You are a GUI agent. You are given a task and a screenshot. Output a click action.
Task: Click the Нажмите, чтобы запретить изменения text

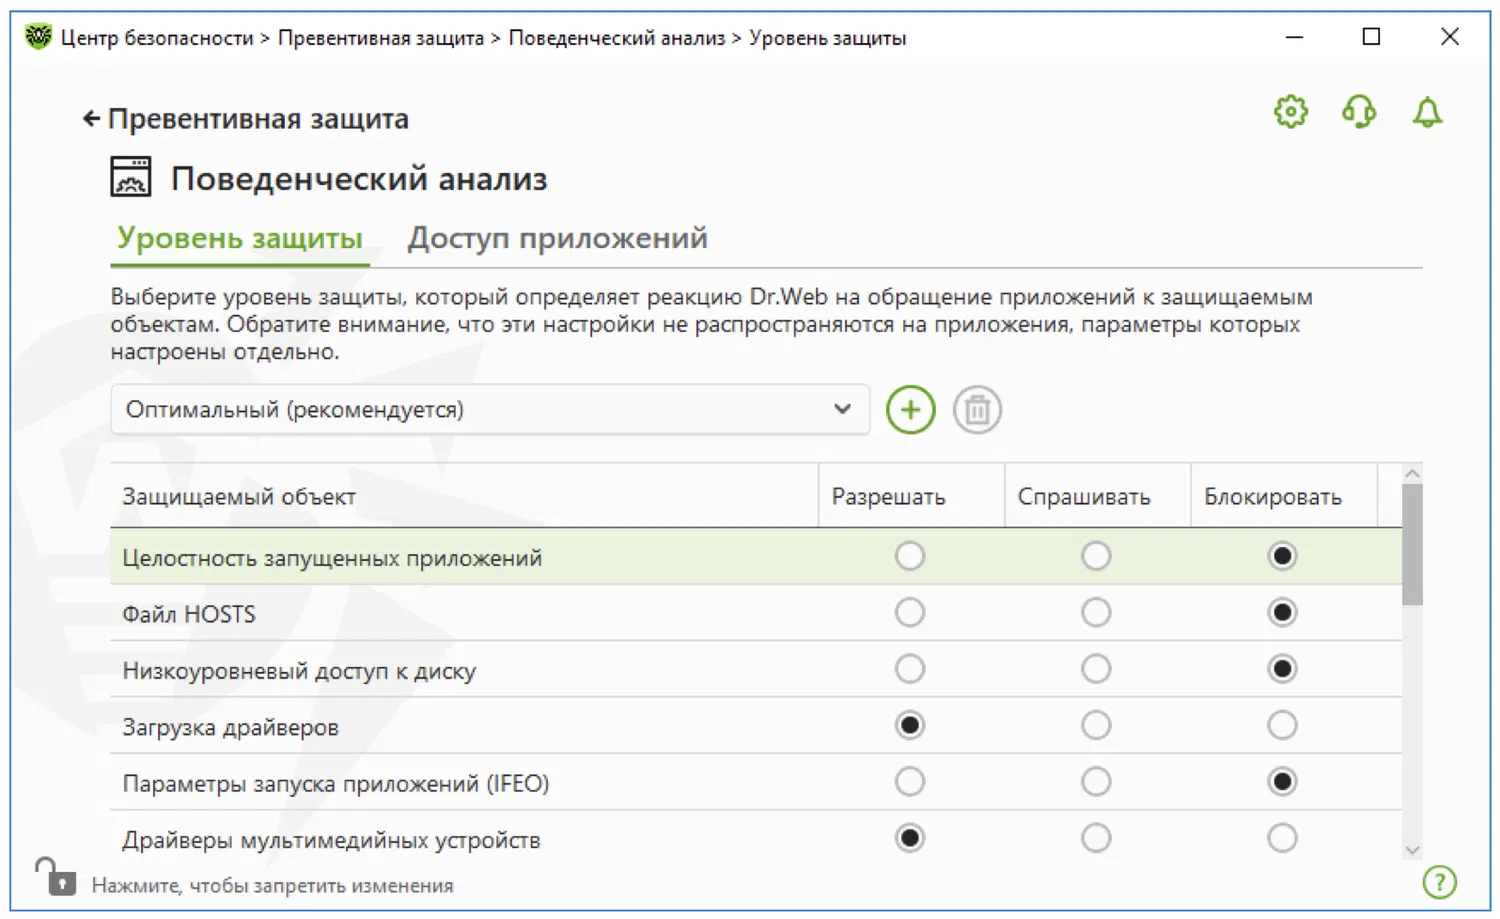click(x=272, y=886)
